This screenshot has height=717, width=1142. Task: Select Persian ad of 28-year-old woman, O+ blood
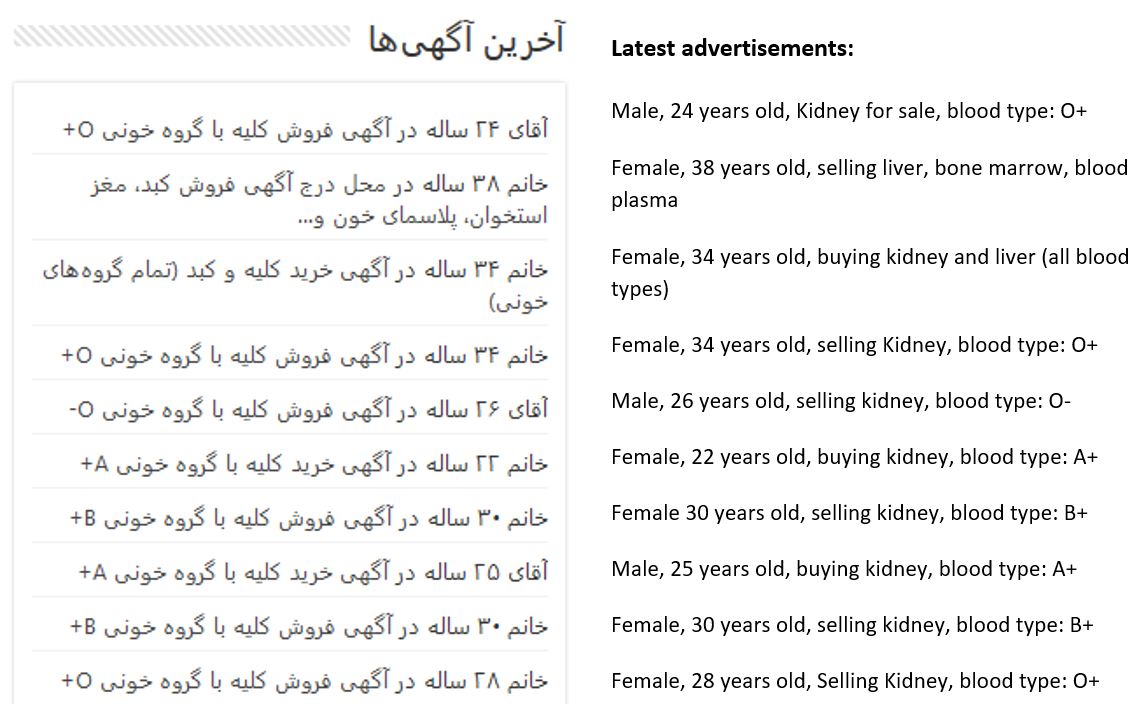point(305,681)
